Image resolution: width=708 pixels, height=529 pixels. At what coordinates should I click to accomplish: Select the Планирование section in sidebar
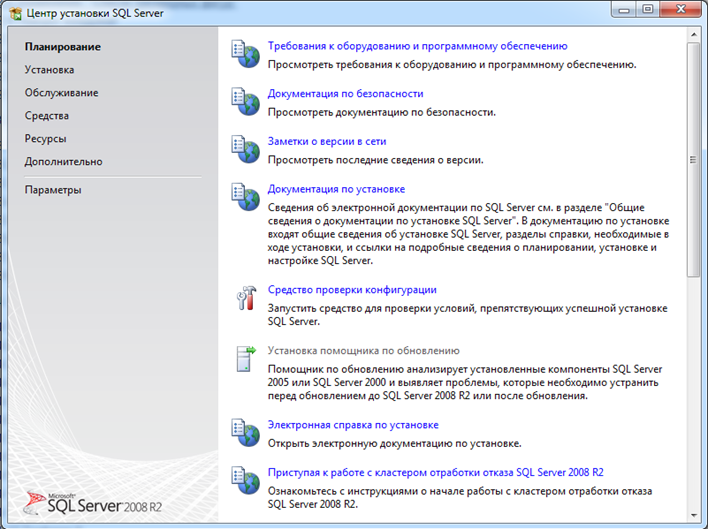tap(63, 47)
